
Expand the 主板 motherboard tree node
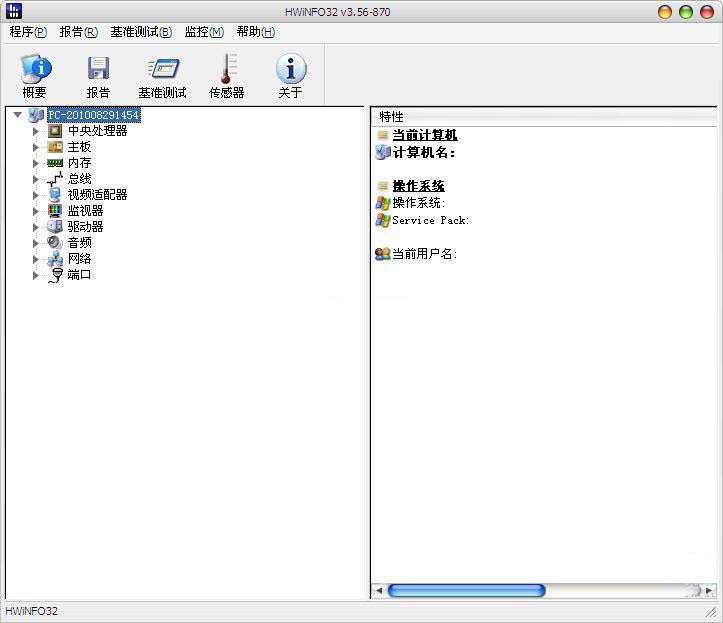click(x=36, y=147)
